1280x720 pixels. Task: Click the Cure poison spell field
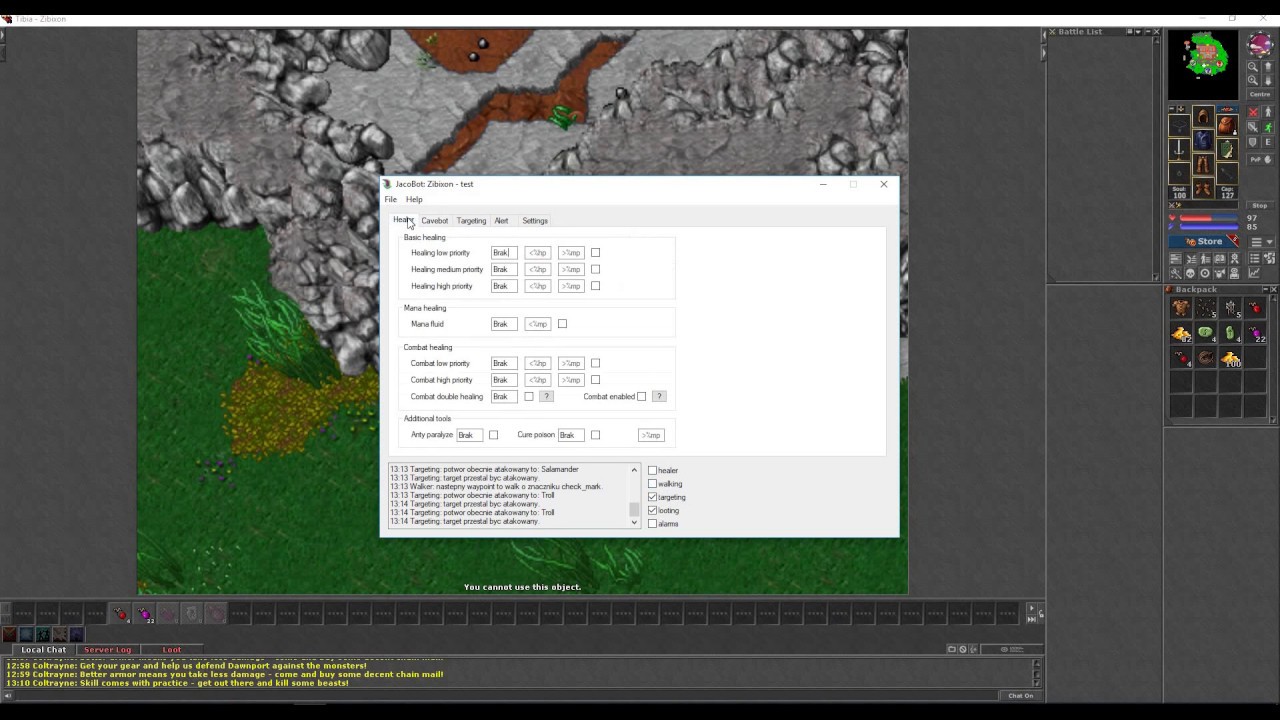point(571,435)
